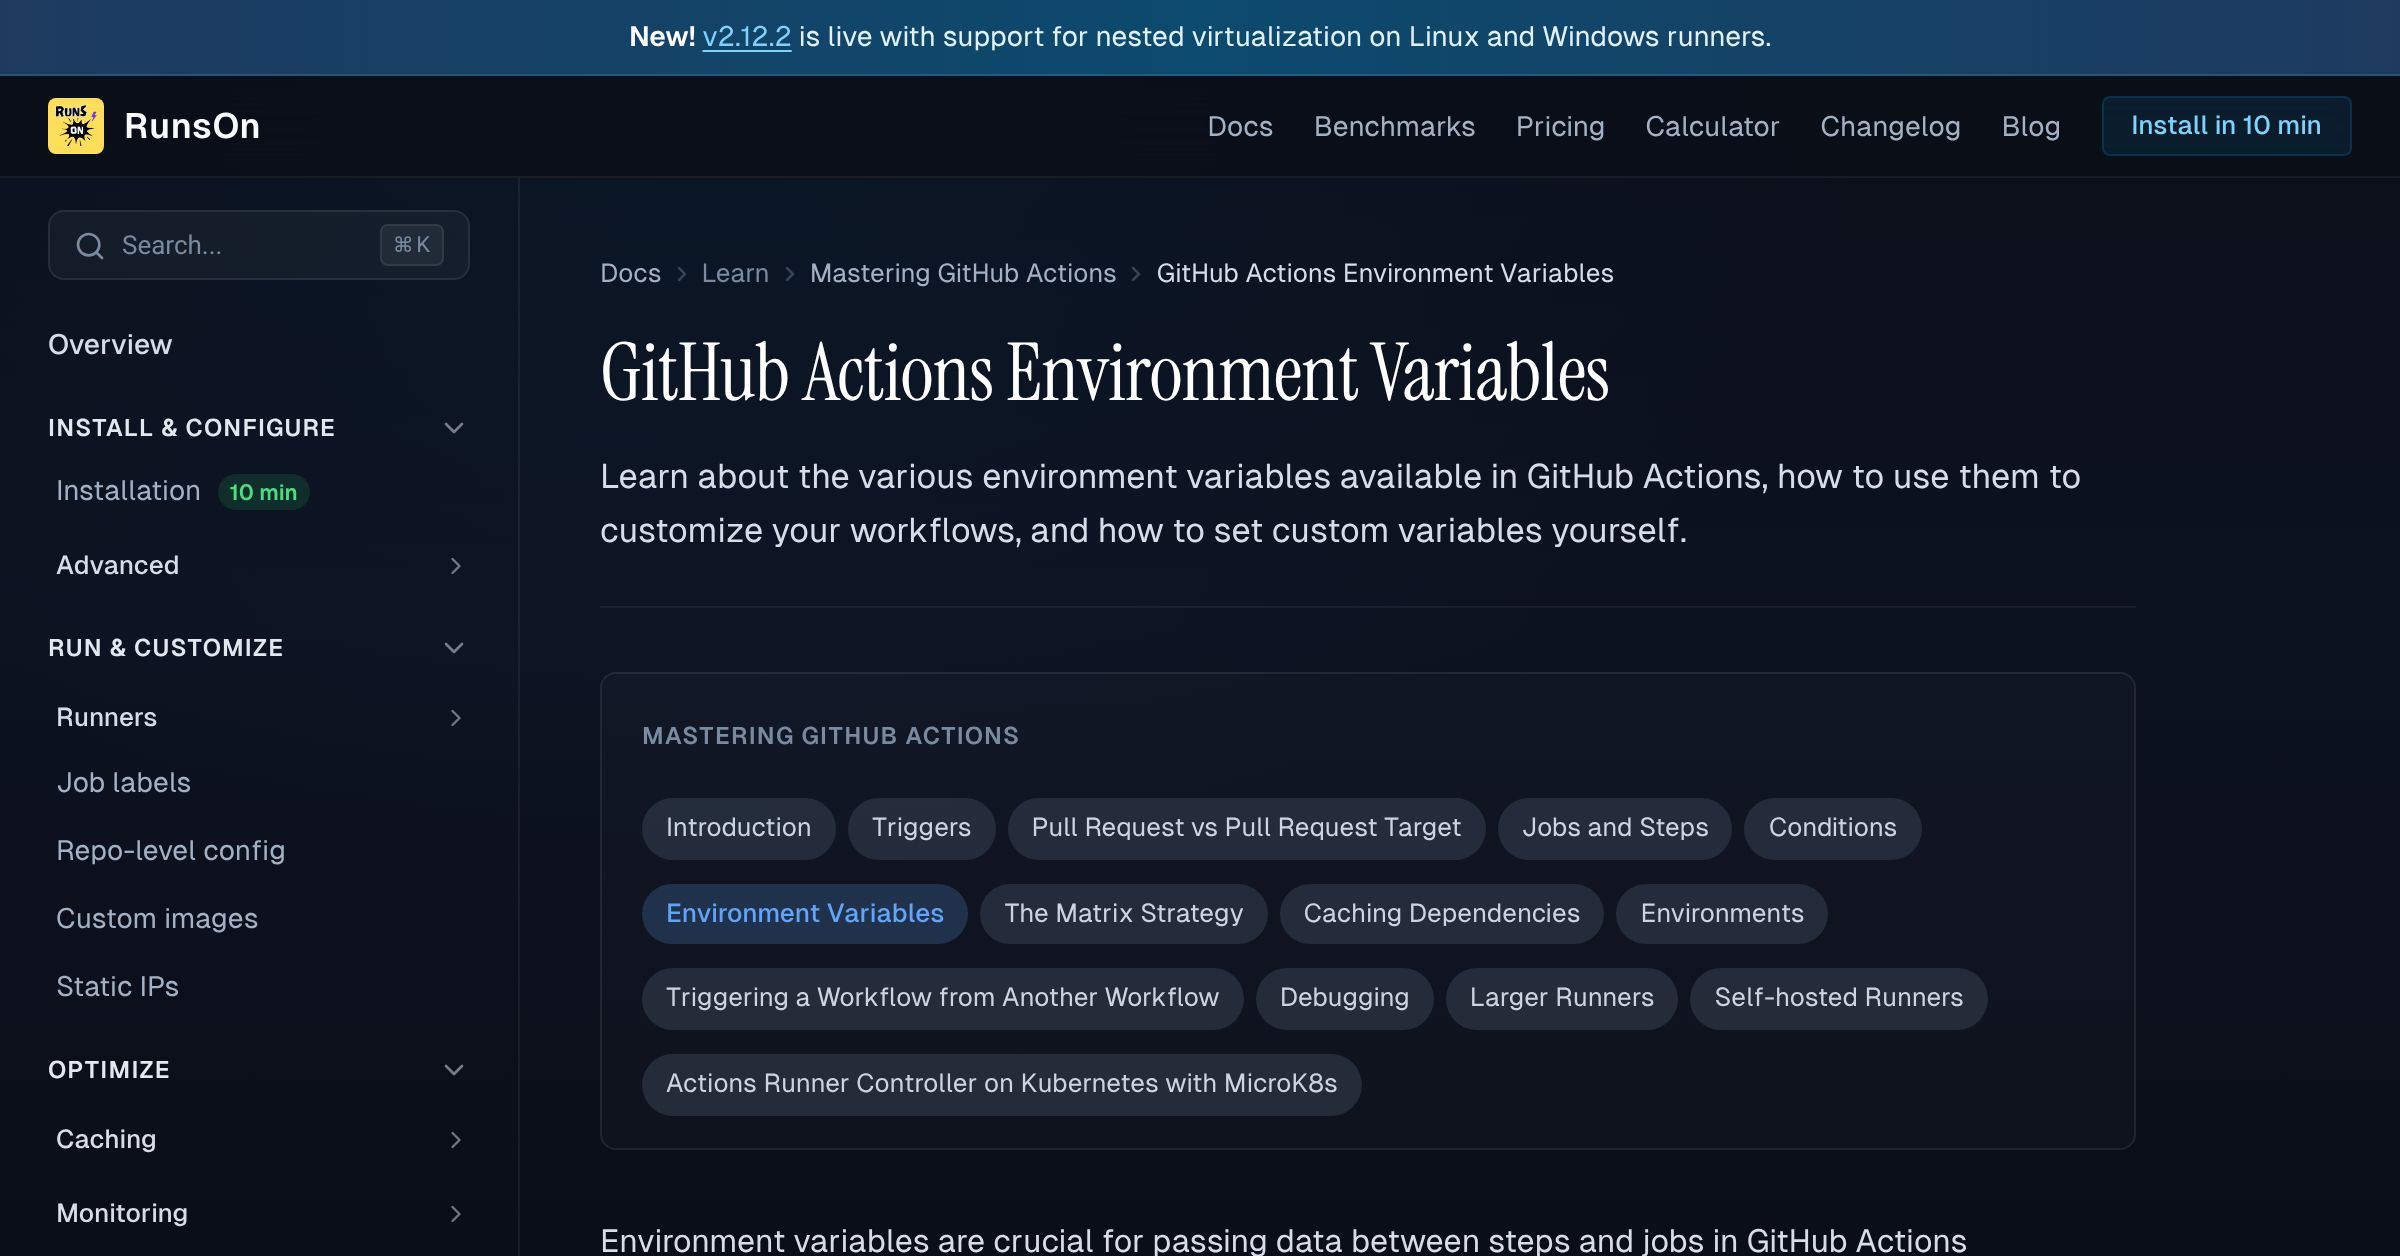Click the Learn breadcrumb link
Image resolution: width=2400 pixels, height=1256 pixels.
(x=735, y=273)
